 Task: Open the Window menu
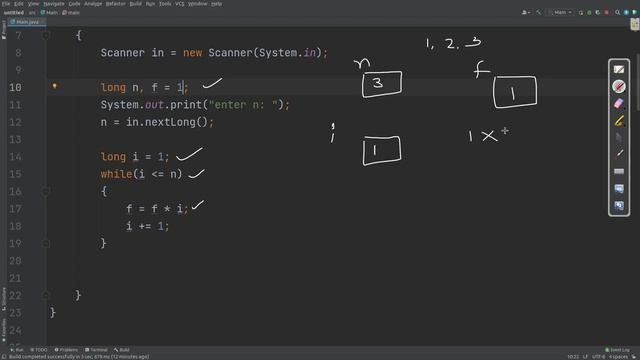click(x=198, y=4)
